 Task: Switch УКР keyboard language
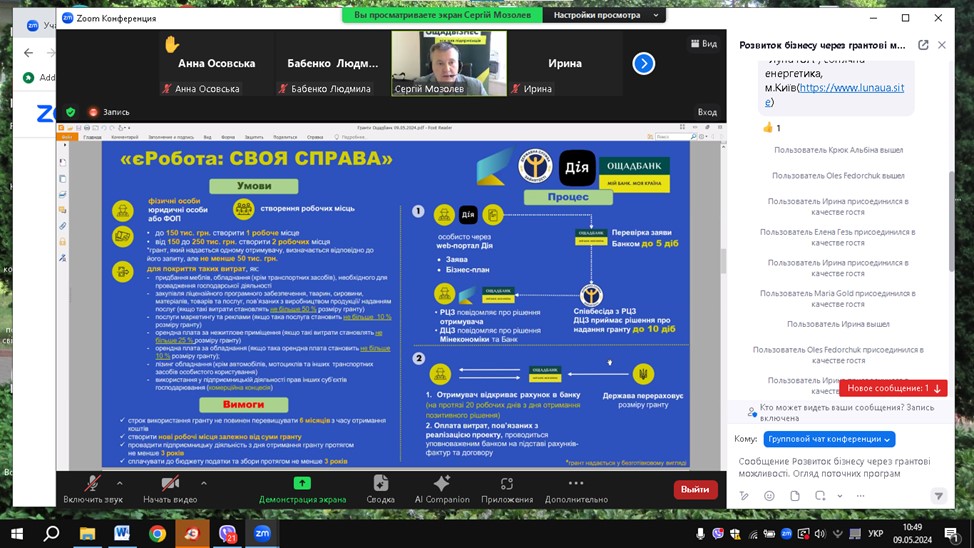coord(876,534)
